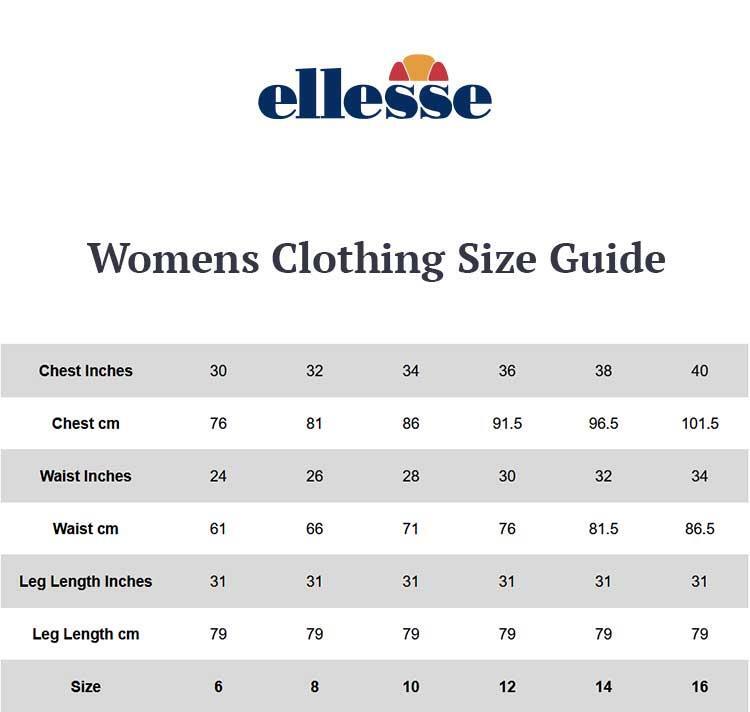Click size 6 in the Size row

(218, 687)
